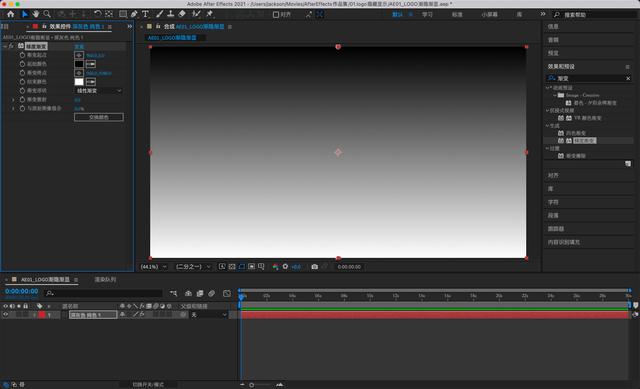Click the Reset link of Gradient Ramp effect
The image size is (640, 389).
coord(79,47)
